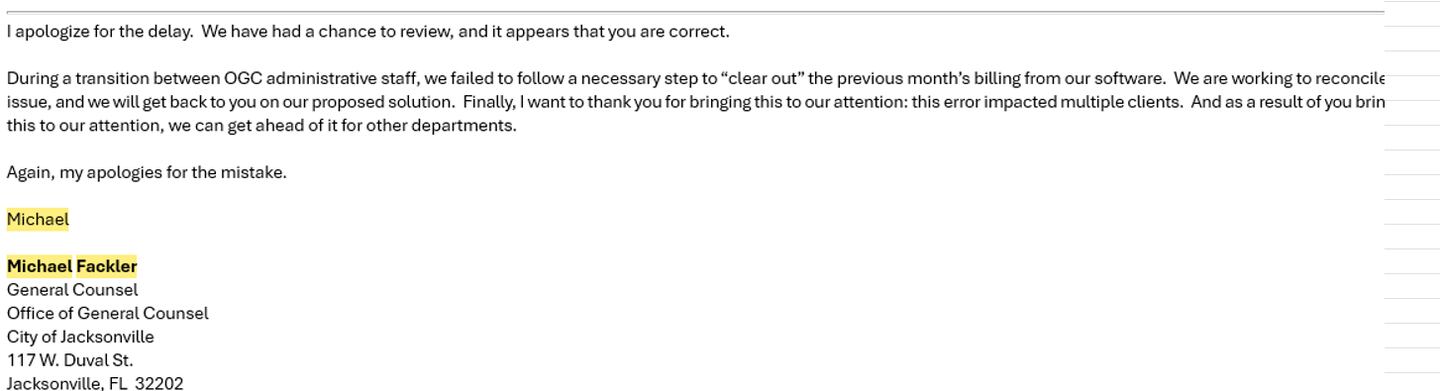Click the highlighted word "Michael" sign-off
The width and height of the screenshot is (1440, 391).
point(38,219)
